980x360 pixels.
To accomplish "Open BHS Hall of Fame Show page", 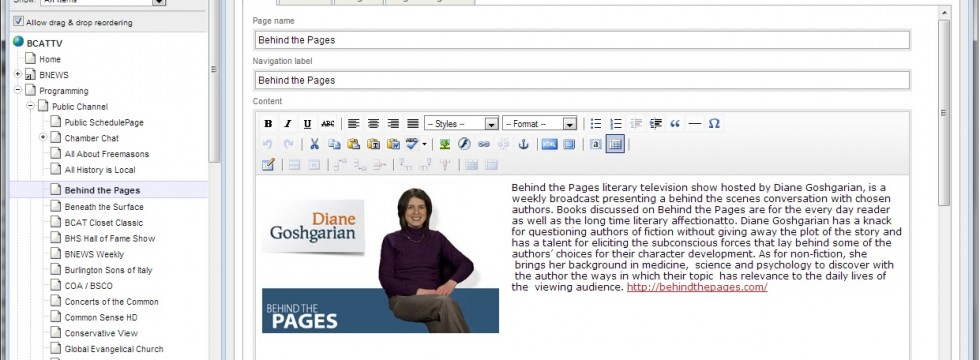I will (109, 238).
